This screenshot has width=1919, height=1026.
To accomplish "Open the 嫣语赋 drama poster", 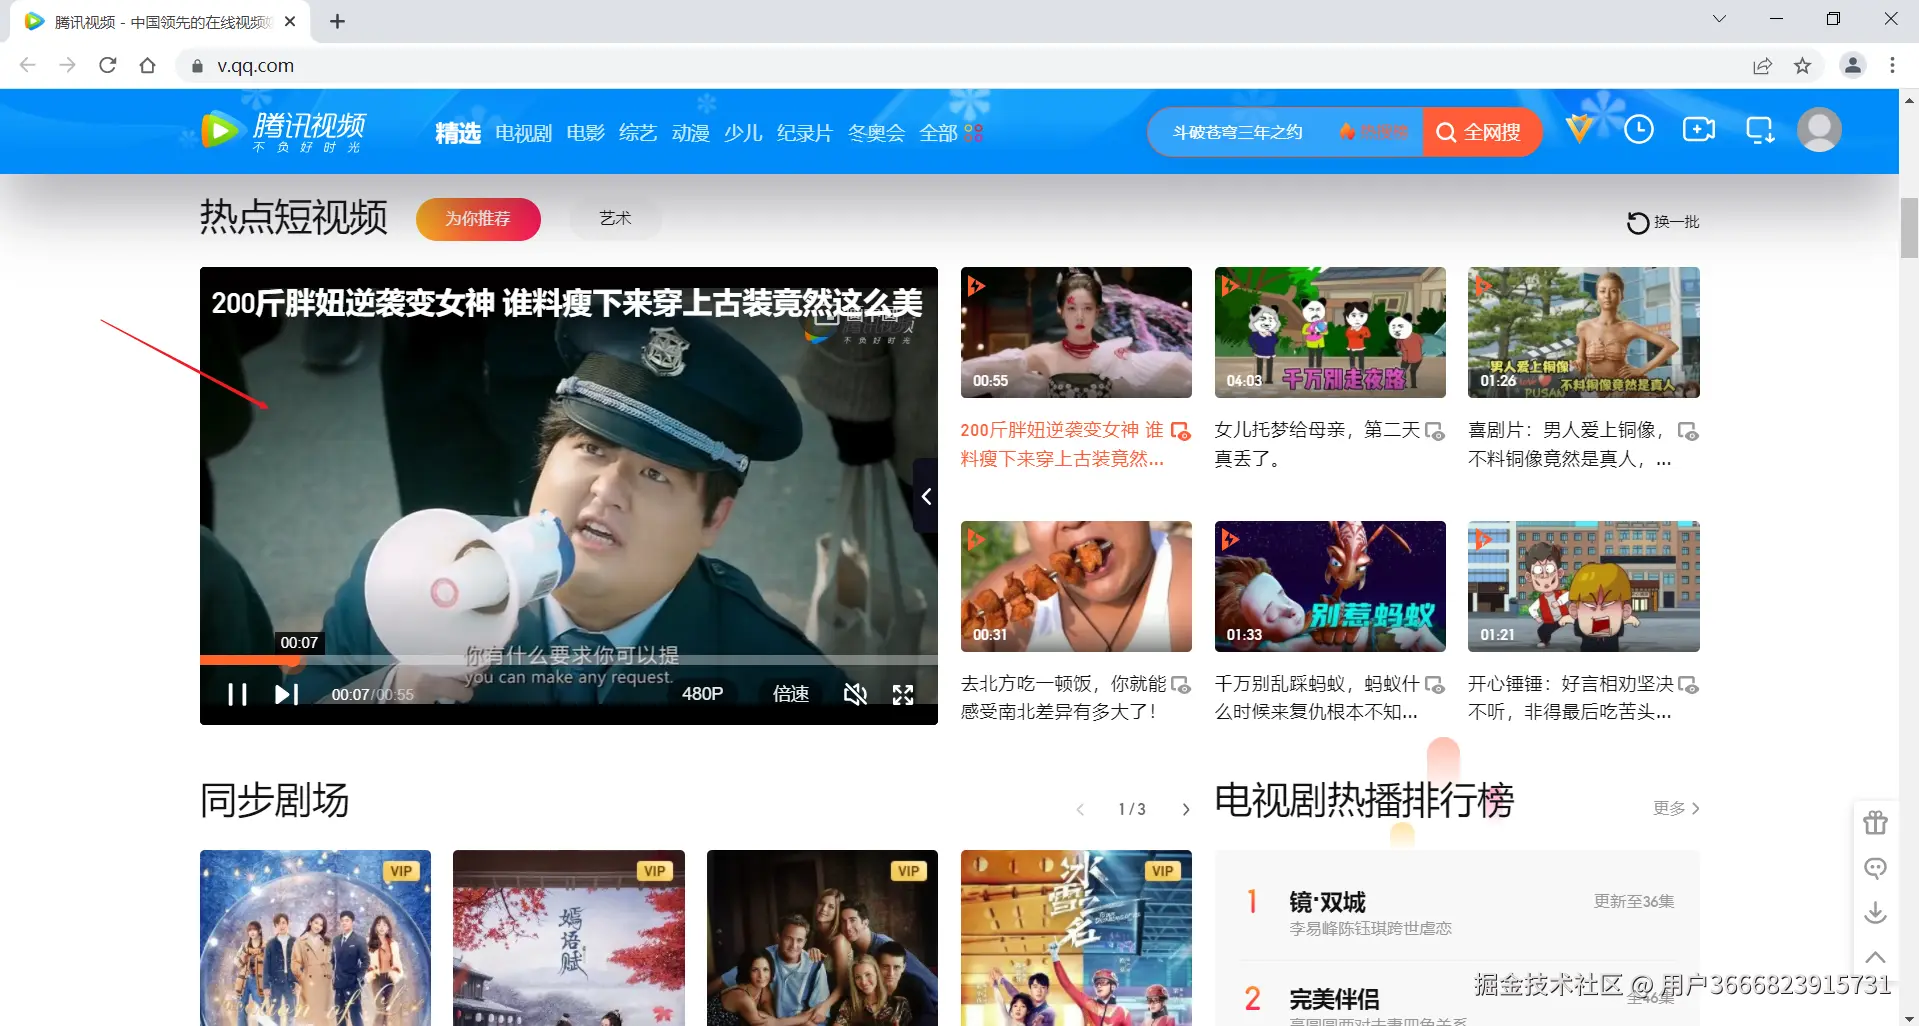I will pyautogui.click(x=569, y=938).
